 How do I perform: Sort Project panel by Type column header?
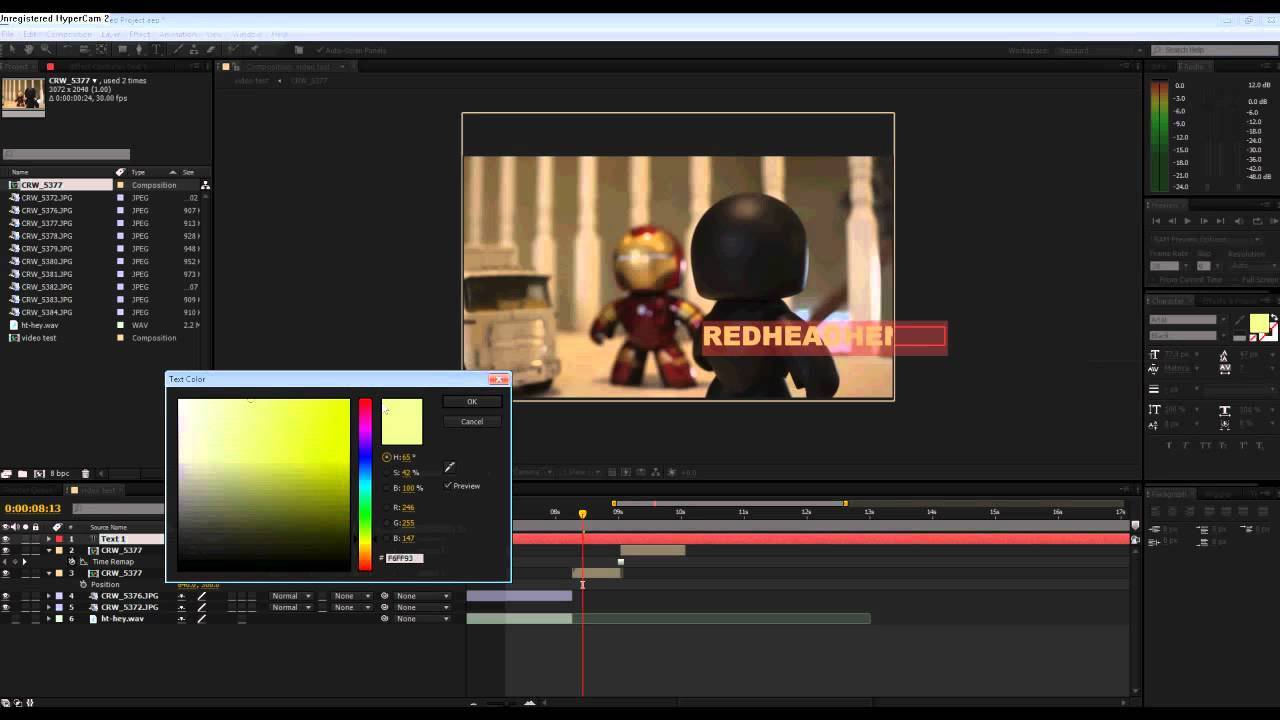138,172
